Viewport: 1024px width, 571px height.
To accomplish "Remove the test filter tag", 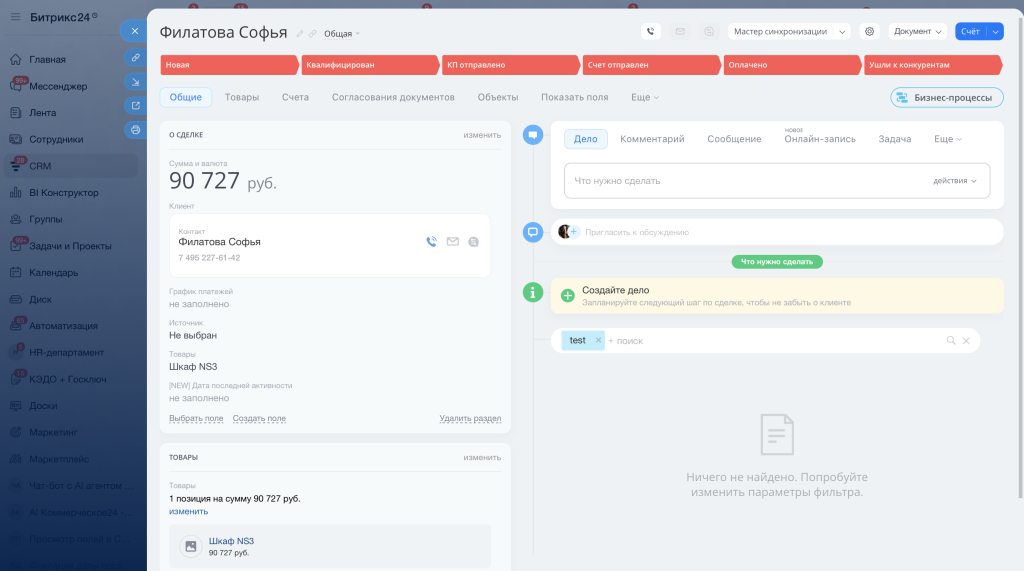I will [598, 340].
